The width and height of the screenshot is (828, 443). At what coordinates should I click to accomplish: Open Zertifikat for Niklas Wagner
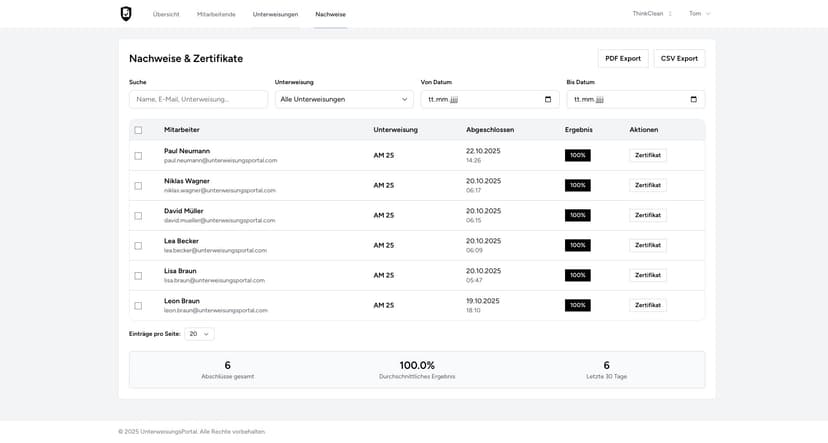pos(647,185)
